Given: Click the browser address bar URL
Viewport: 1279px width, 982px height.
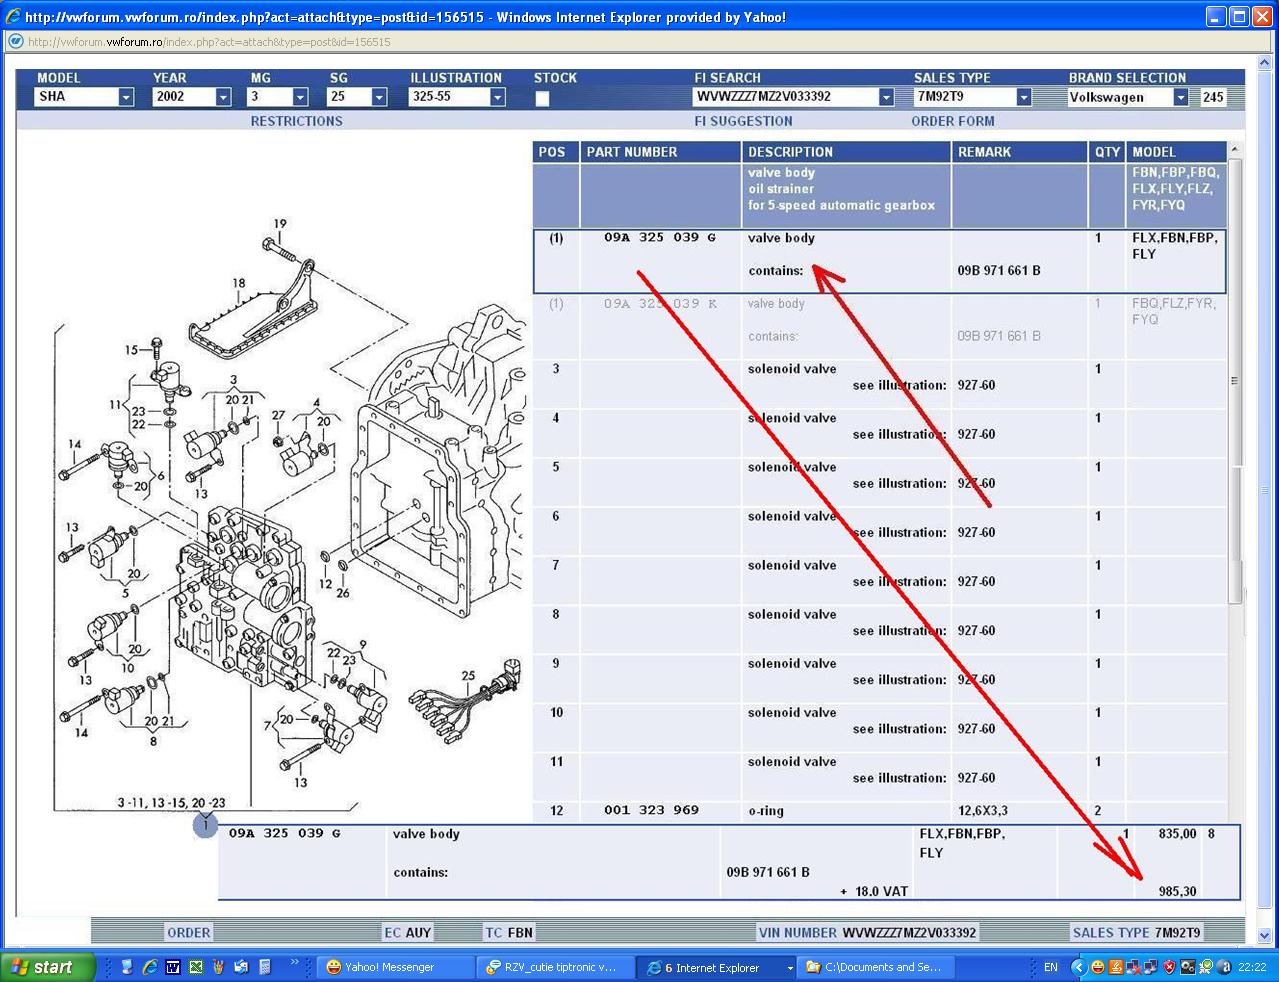Looking at the screenshot, I should (x=209, y=42).
